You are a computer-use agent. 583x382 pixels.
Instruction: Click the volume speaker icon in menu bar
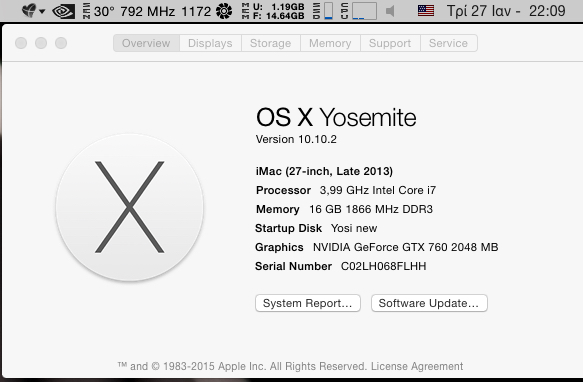390,11
